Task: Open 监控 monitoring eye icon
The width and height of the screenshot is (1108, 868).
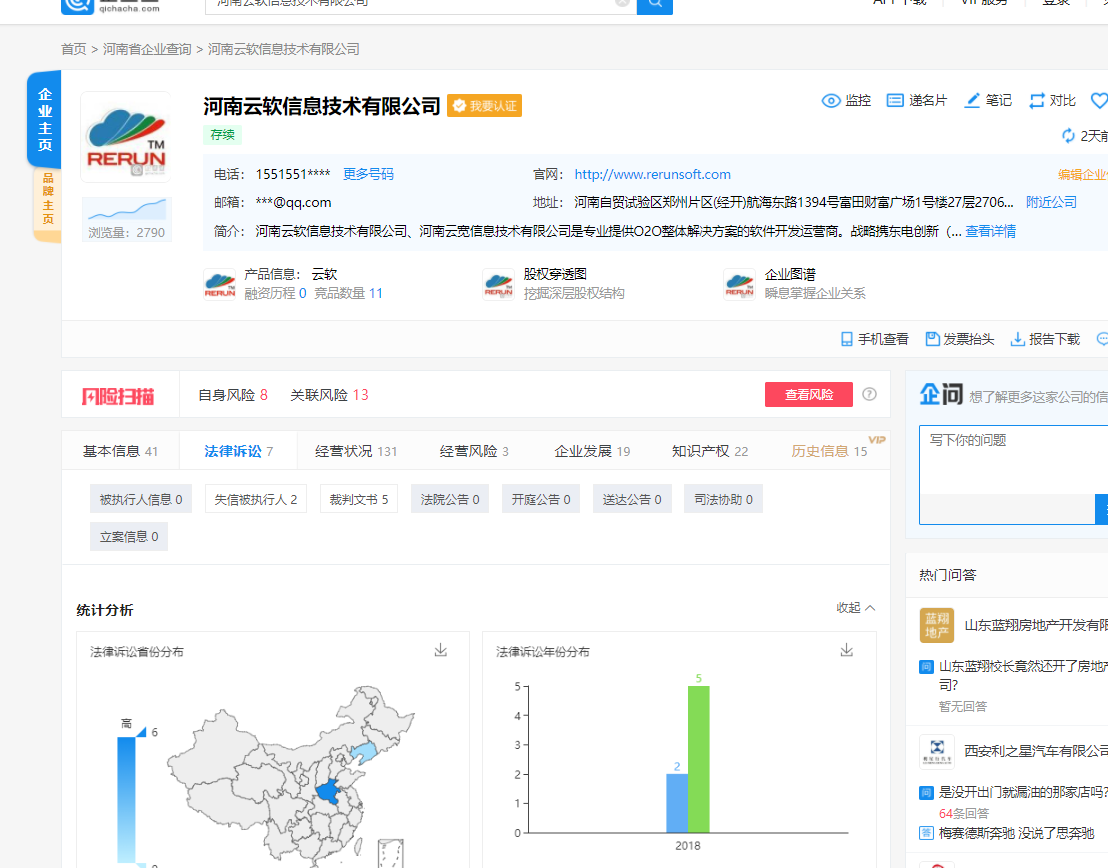Action: tap(831, 100)
